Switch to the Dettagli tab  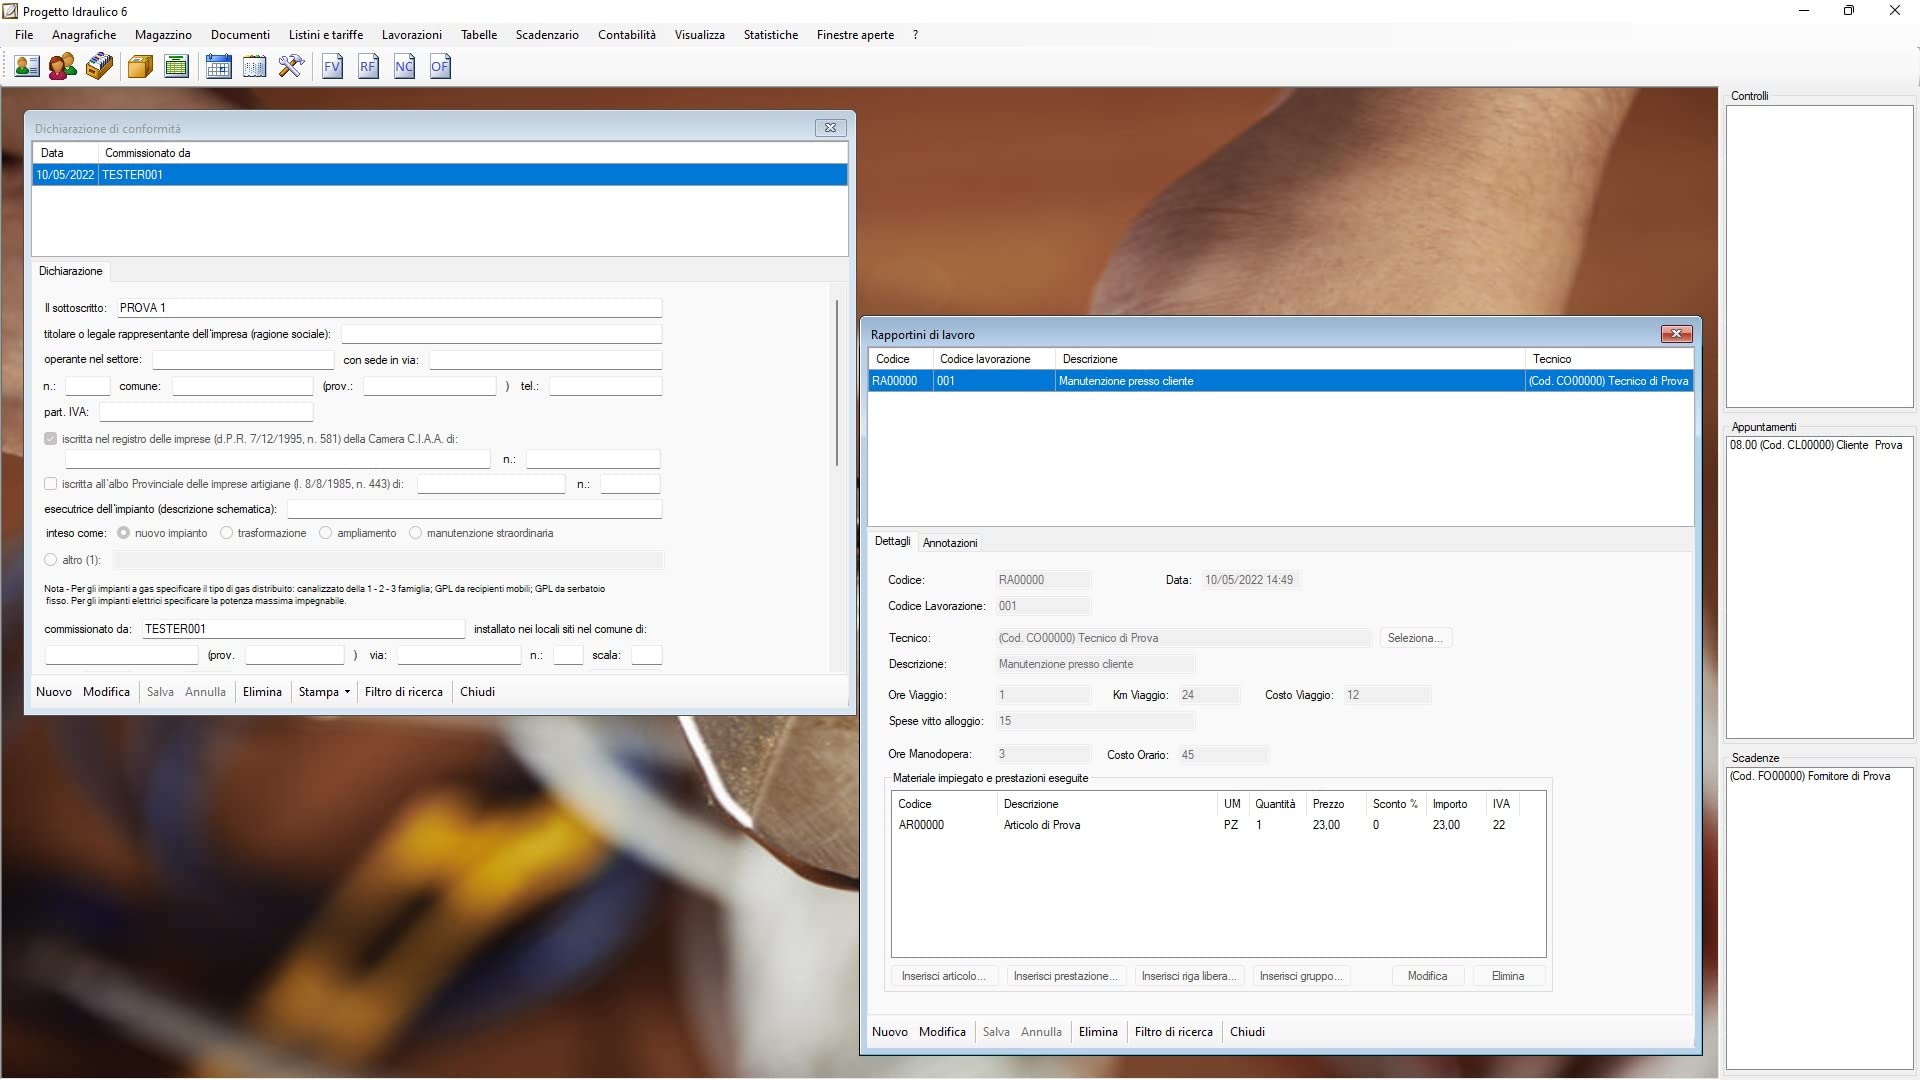(x=892, y=541)
